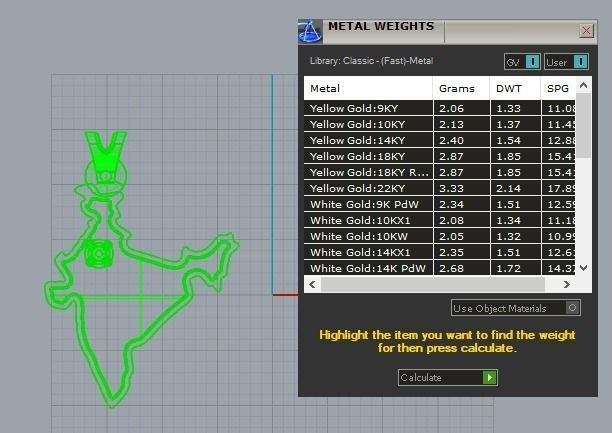Select the Yellow Gold:22KY row
612x433 pixels.
point(439,188)
